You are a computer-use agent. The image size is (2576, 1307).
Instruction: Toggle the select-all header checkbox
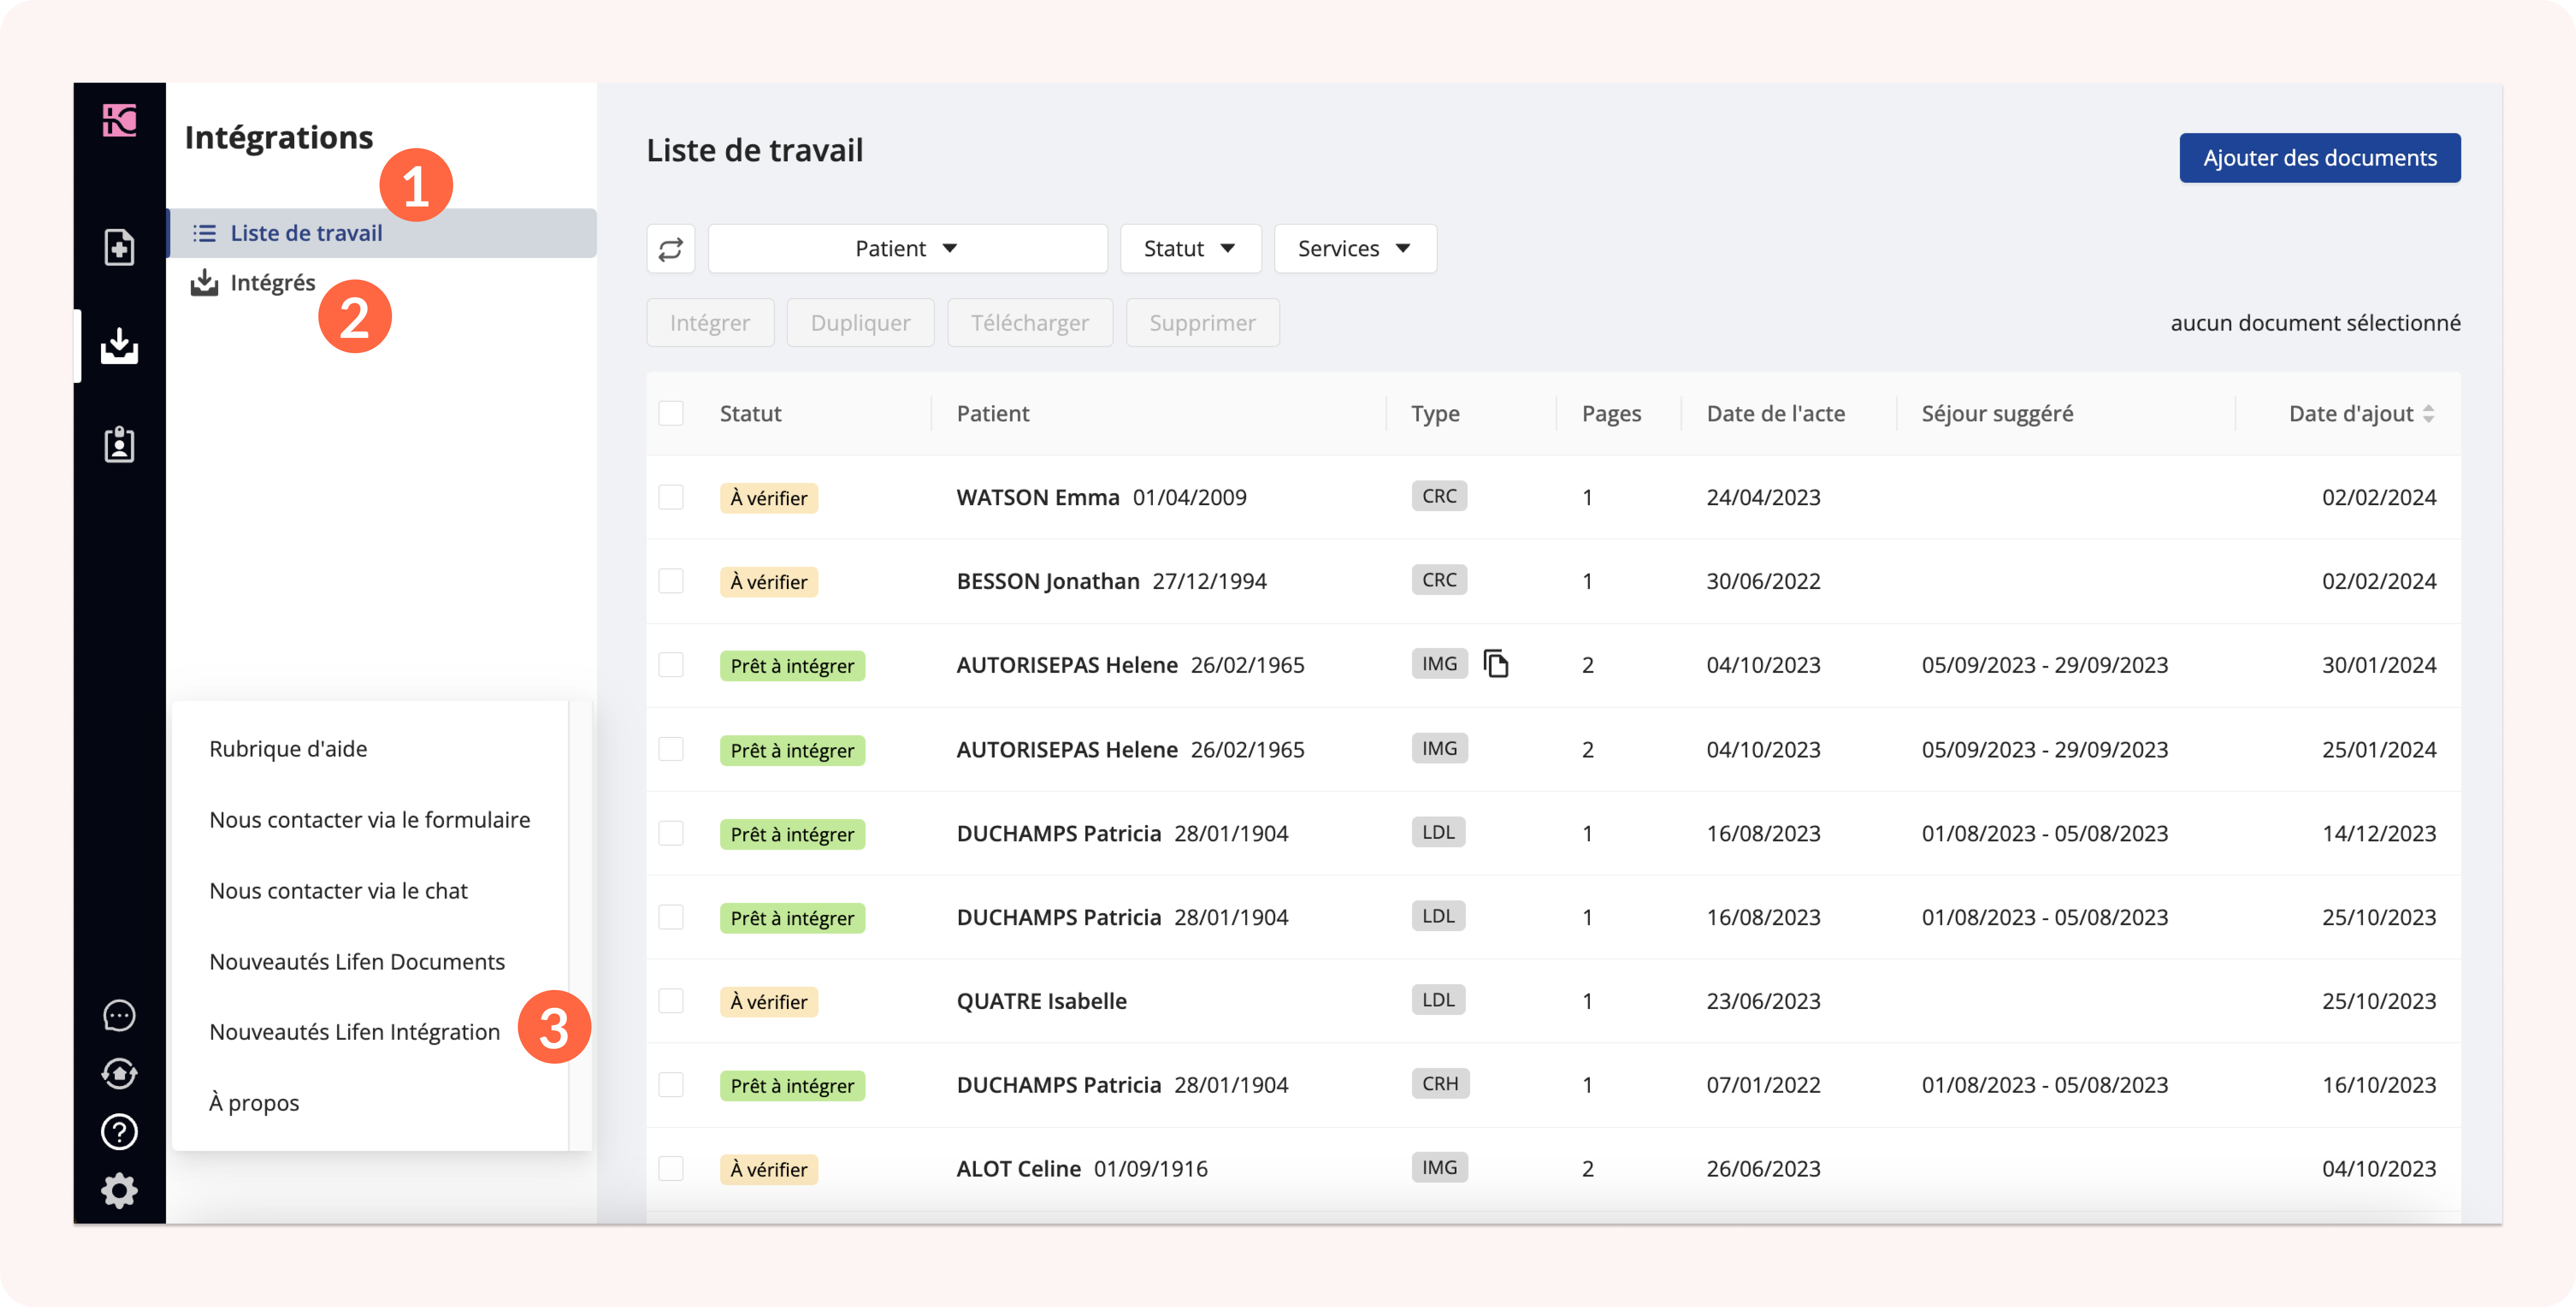670,413
